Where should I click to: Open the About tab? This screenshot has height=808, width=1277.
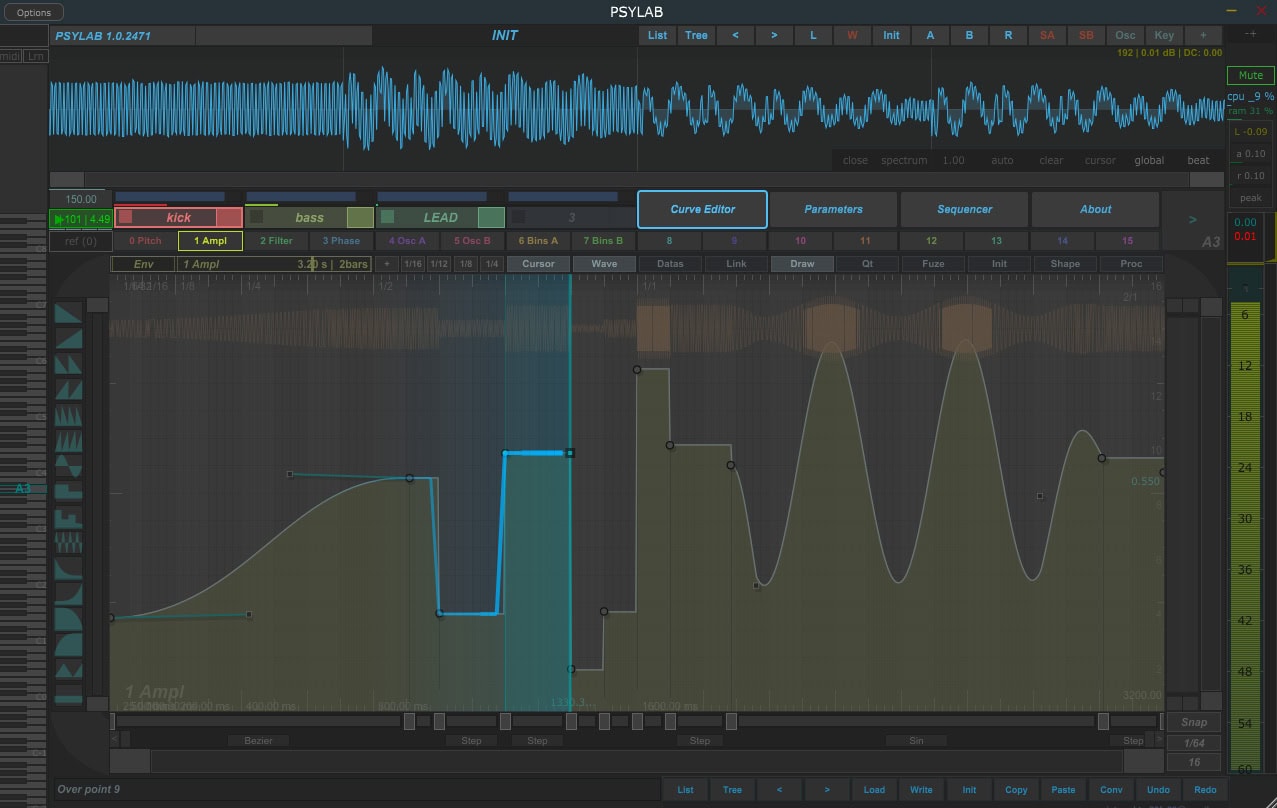pos(1095,209)
